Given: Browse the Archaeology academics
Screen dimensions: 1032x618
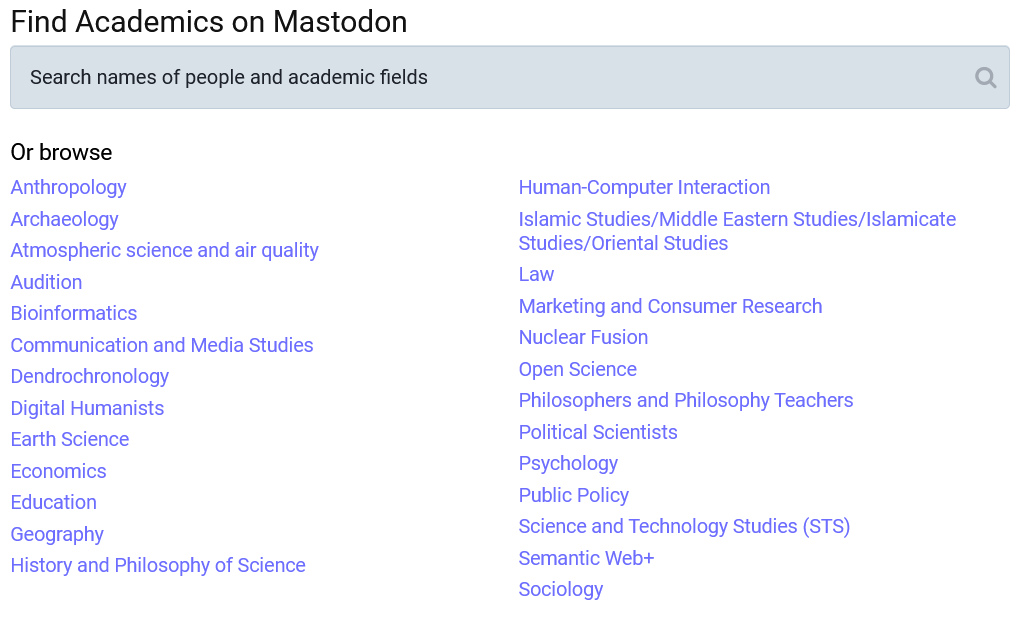Looking at the screenshot, I should pyautogui.click(x=64, y=219).
